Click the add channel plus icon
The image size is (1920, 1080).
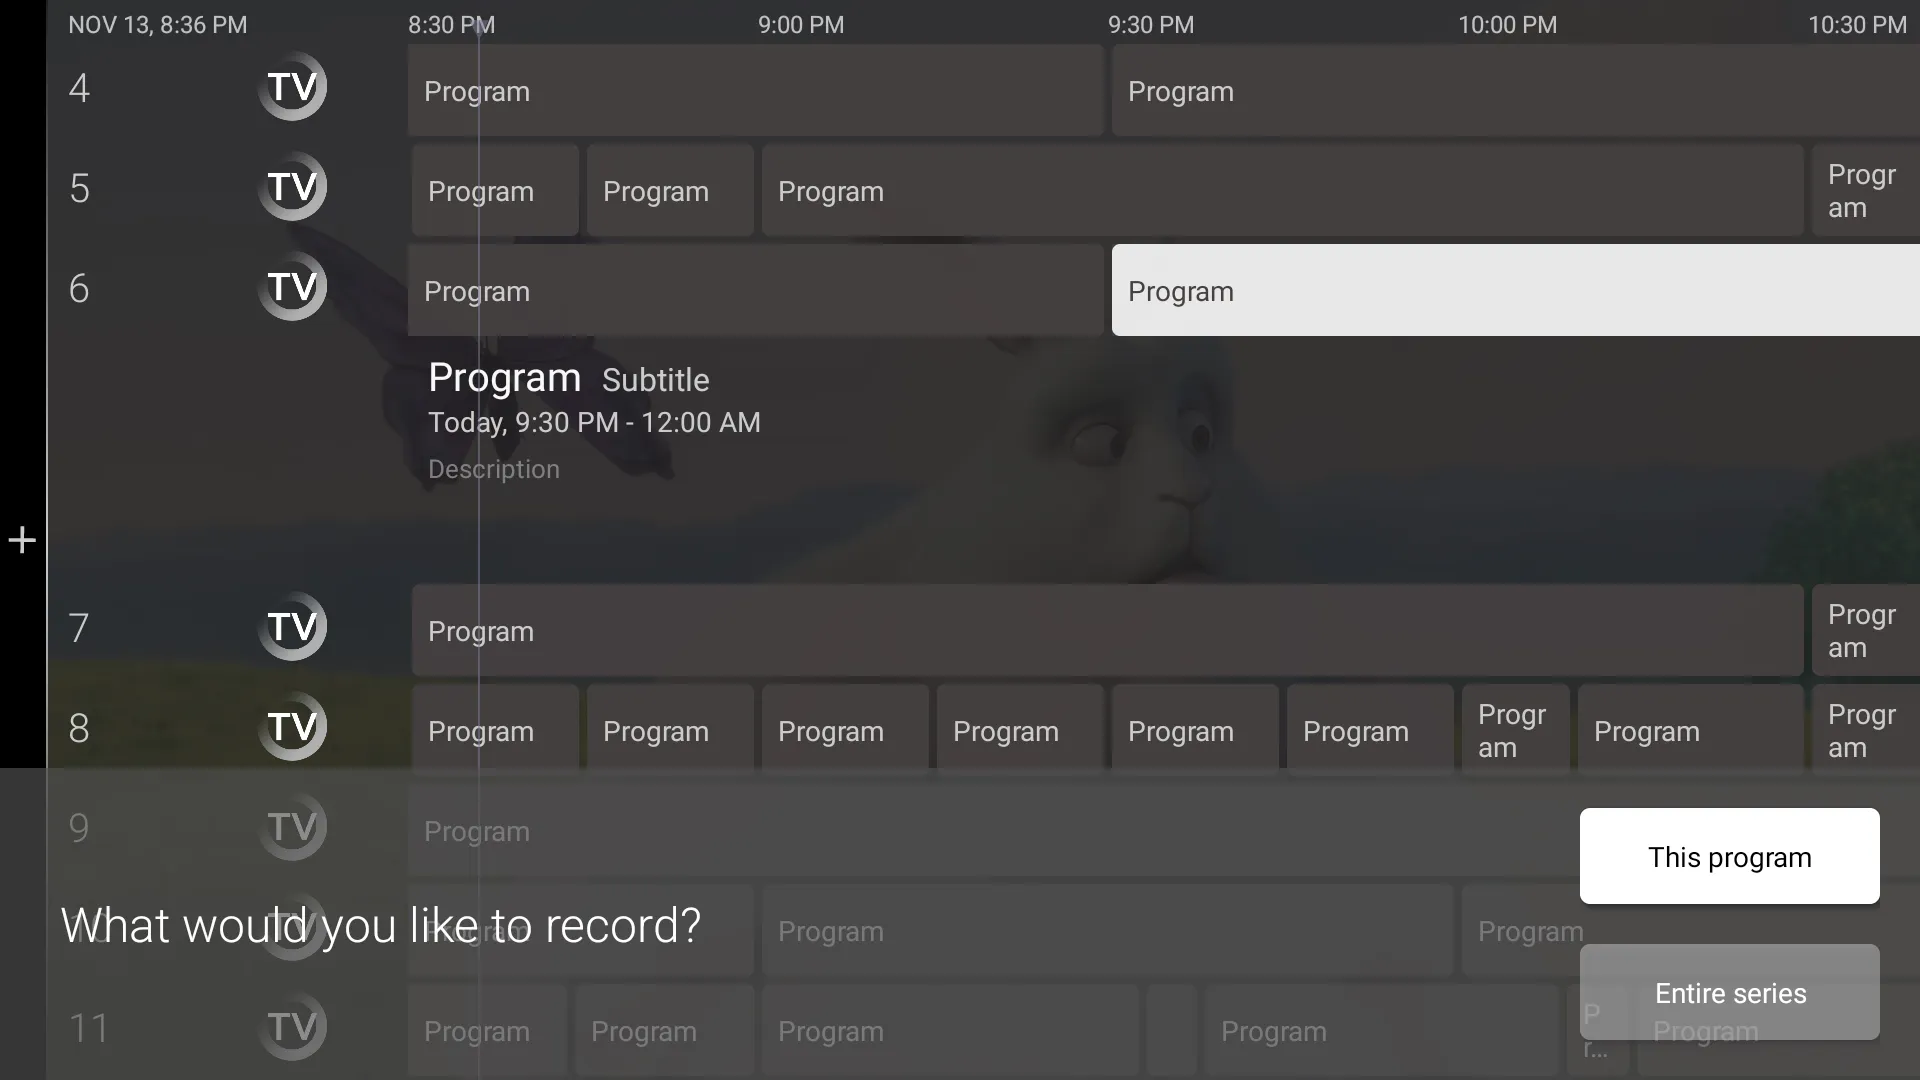point(22,539)
